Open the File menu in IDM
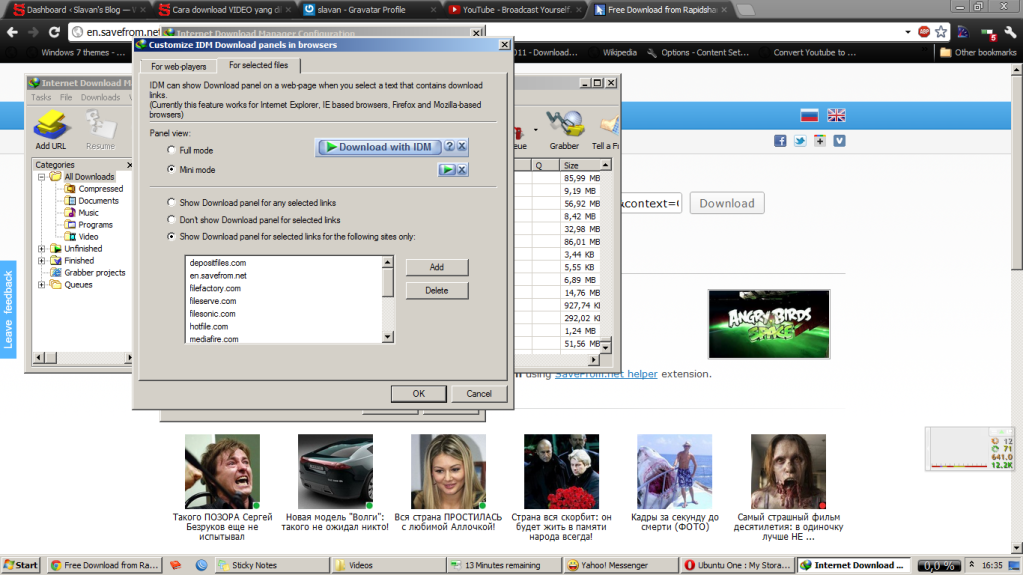The height and width of the screenshot is (575, 1023). pos(66,97)
